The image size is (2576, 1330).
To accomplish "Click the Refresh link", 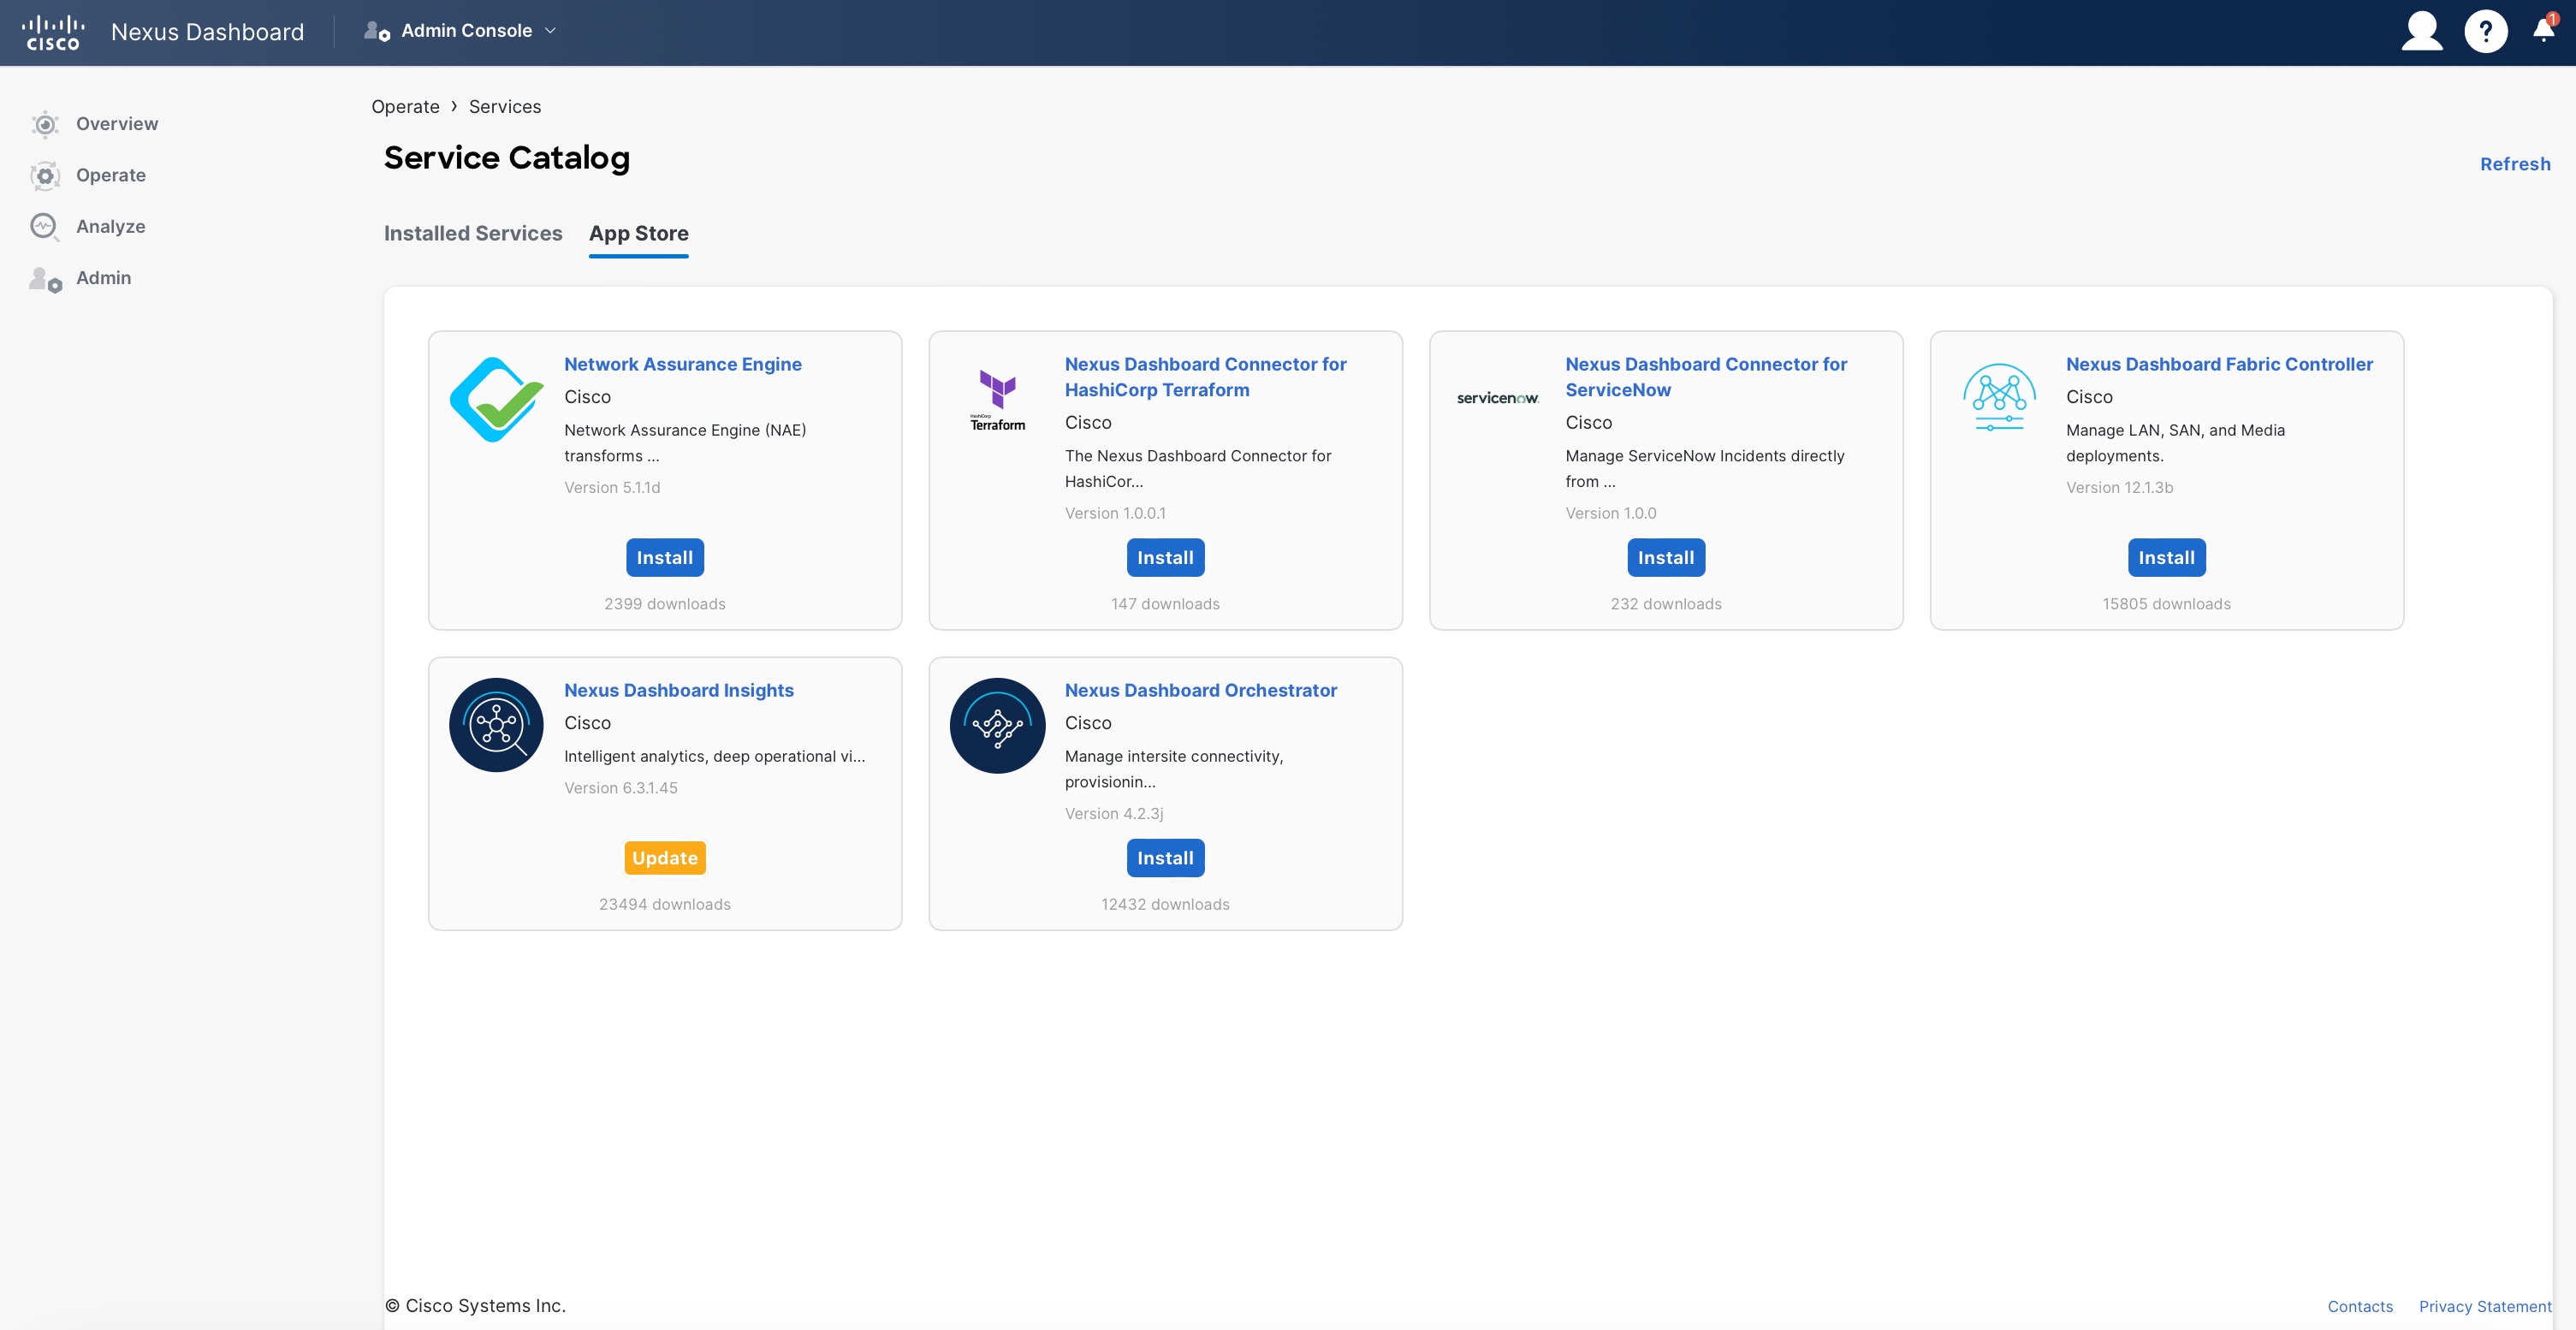I will (2515, 164).
